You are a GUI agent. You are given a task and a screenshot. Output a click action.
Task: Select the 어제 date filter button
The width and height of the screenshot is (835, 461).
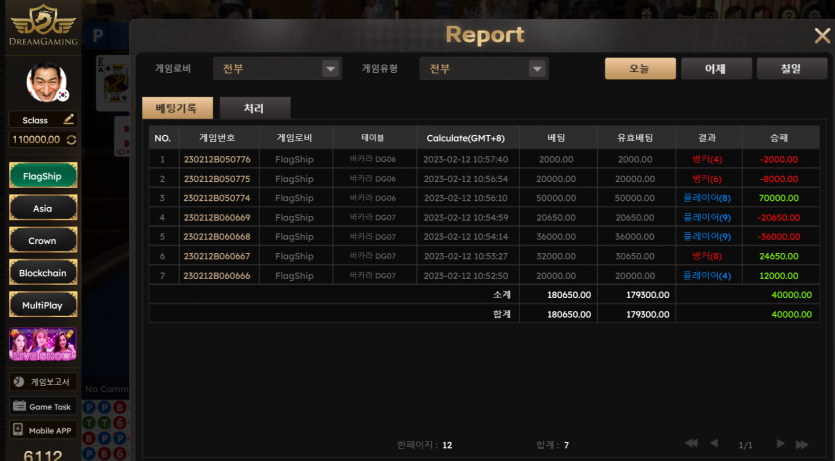tap(716, 69)
